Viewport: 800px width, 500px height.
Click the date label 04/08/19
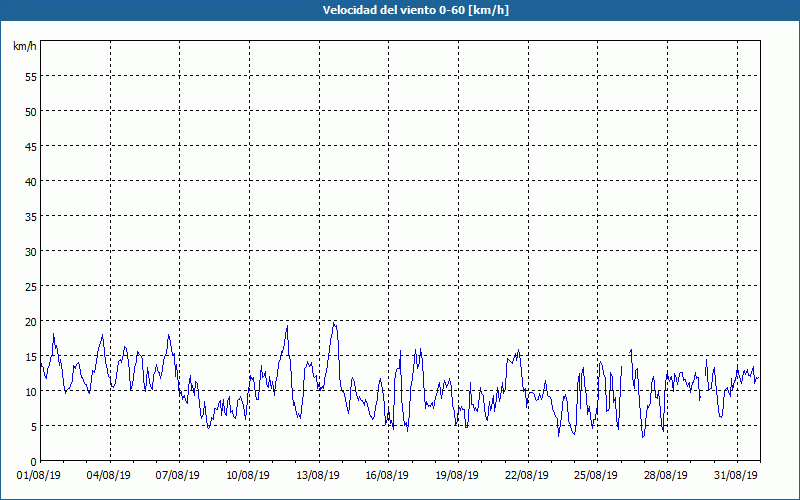pos(109,476)
